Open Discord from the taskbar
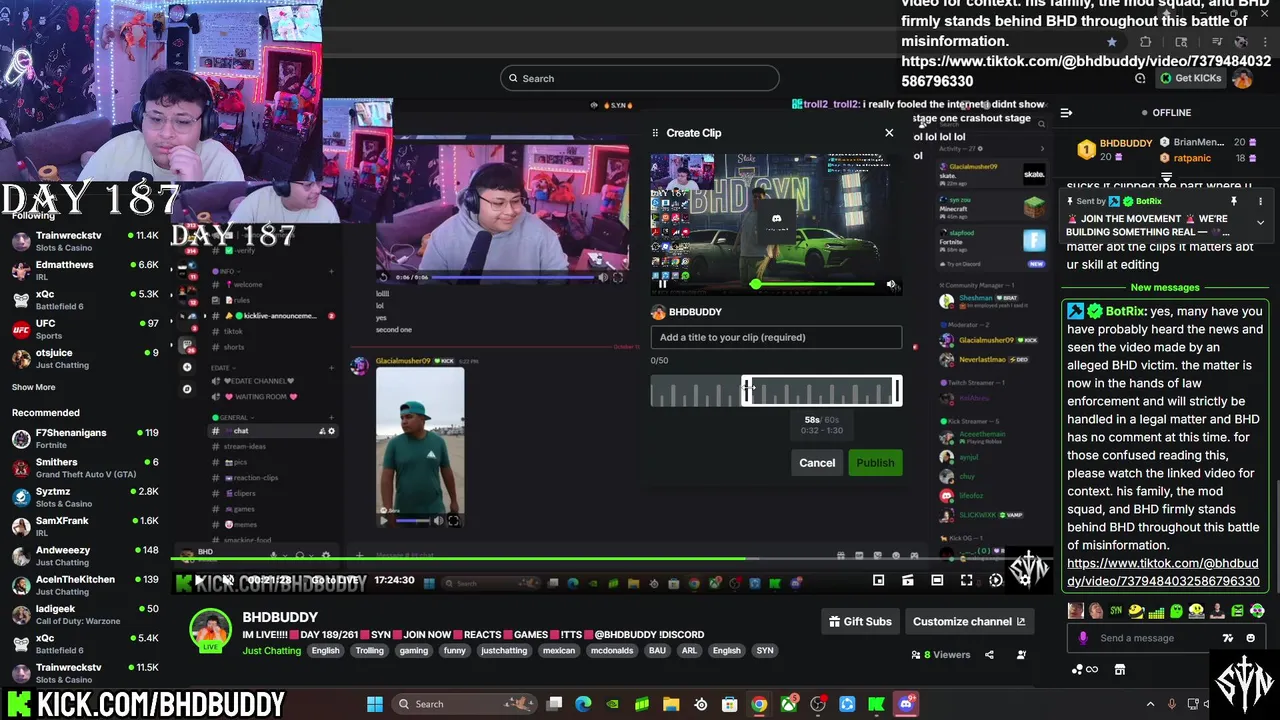The height and width of the screenshot is (720, 1280). (x=906, y=704)
